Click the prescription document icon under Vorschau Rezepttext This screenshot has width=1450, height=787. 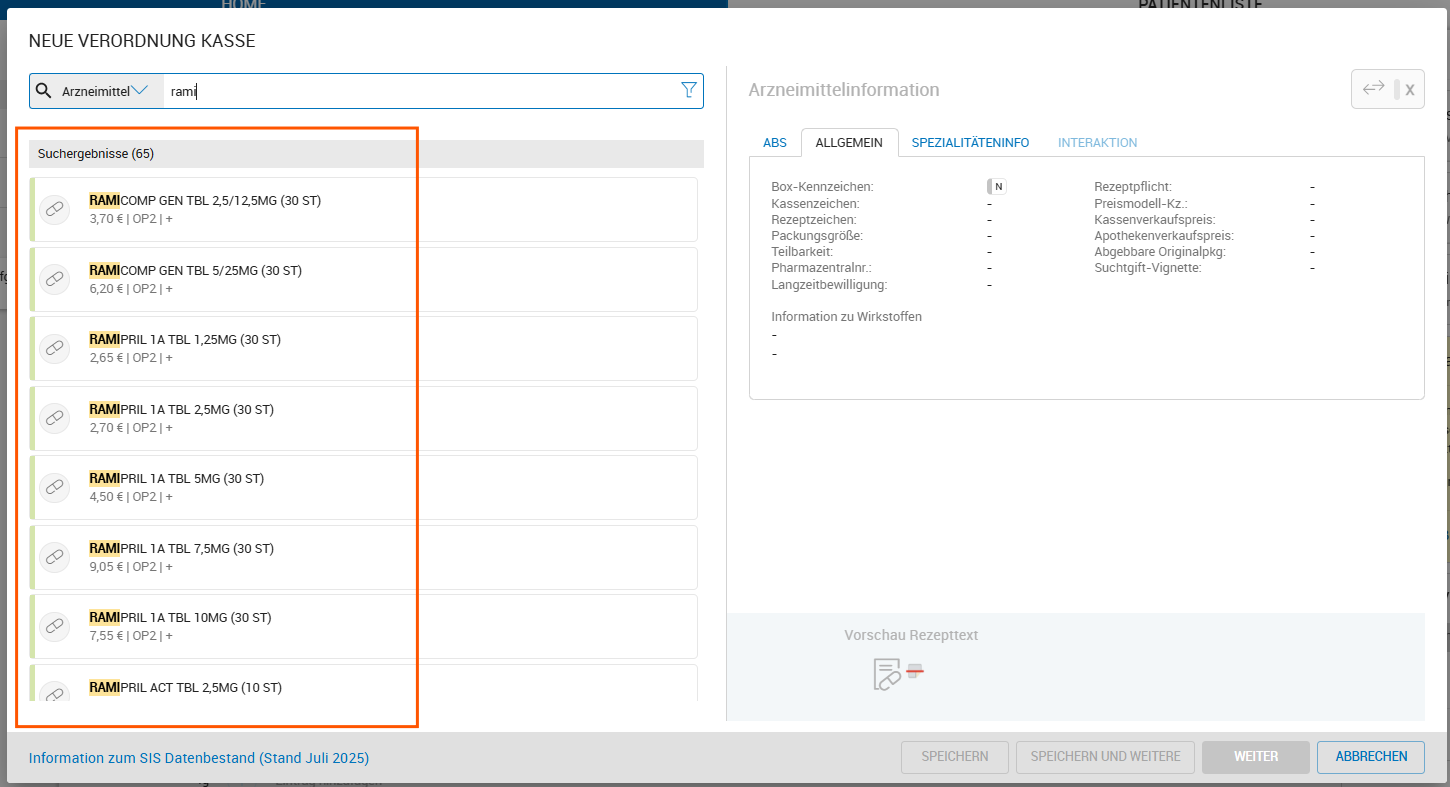click(886, 675)
